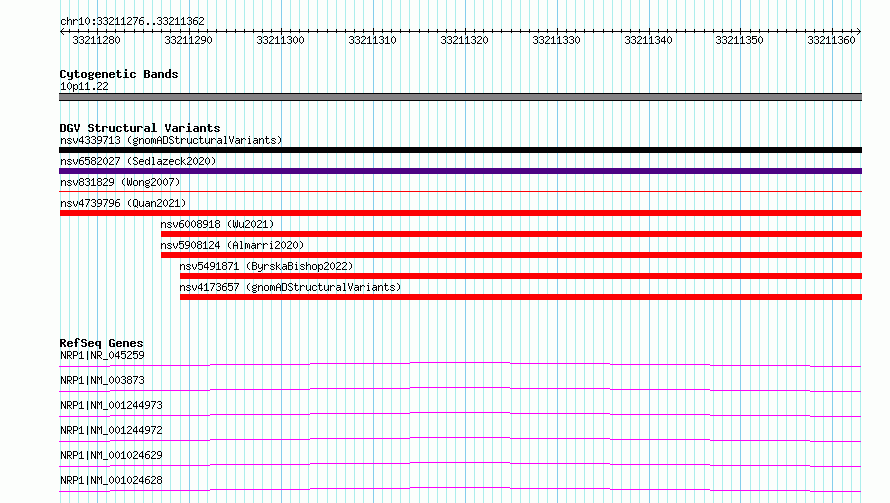Click the nsv5908124 (Almarri2020) label

232,245
